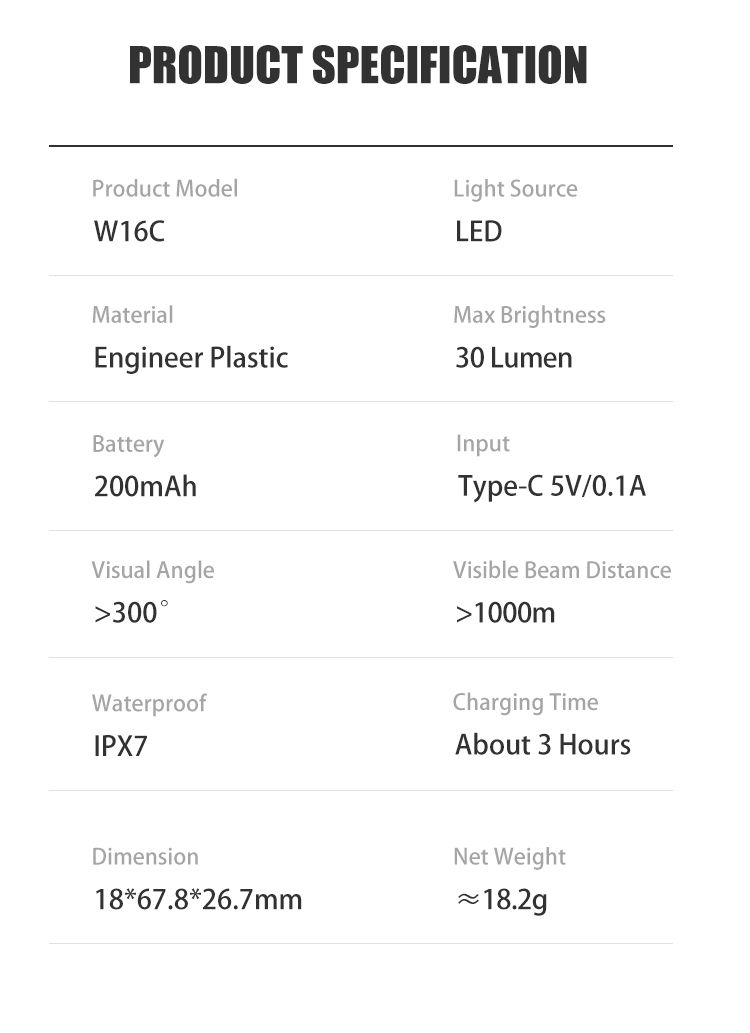This screenshot has height=1033, width=750.
Task: Select the 30 Lumen value
Action: [514, 358]
